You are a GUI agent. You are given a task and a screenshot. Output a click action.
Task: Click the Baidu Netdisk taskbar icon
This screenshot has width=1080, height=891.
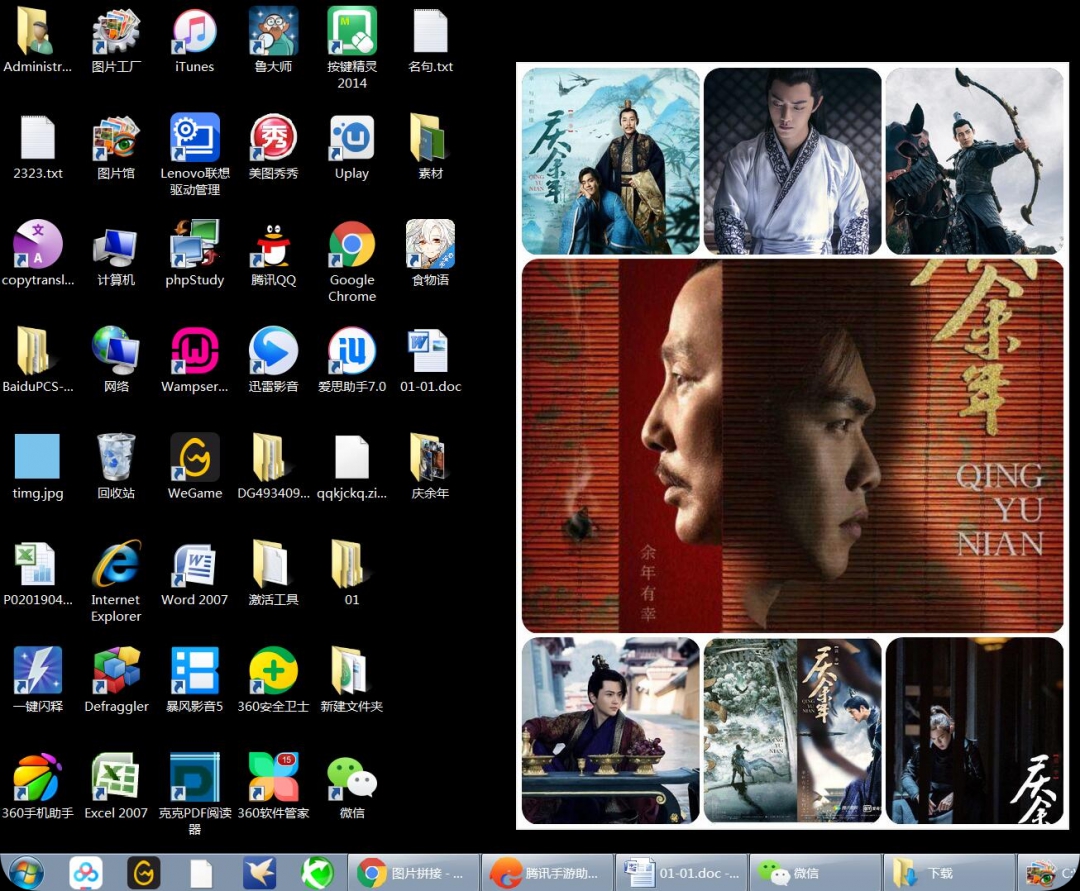(x=86, y=873)
